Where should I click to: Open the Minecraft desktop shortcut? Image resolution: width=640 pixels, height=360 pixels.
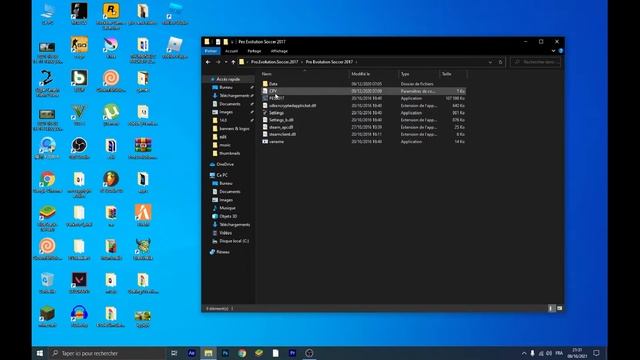(x=47, y=317)
